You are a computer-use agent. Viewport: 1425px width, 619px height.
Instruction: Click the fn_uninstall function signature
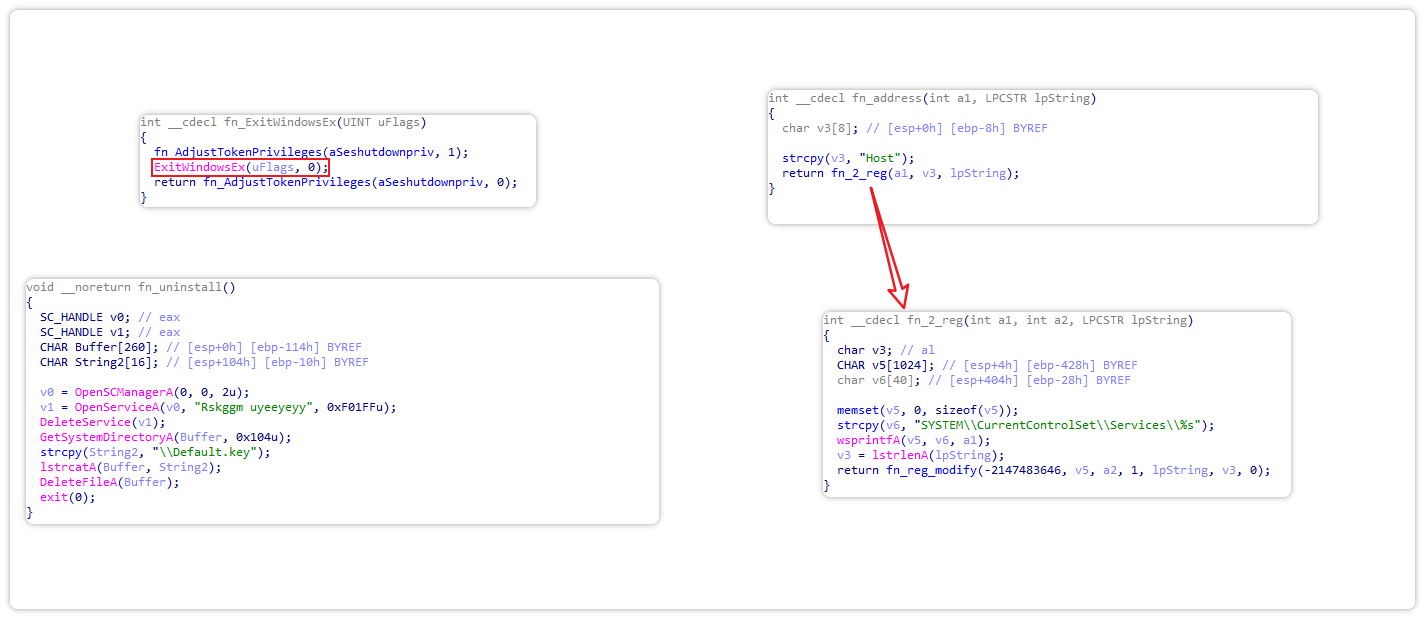click(131, 287)
